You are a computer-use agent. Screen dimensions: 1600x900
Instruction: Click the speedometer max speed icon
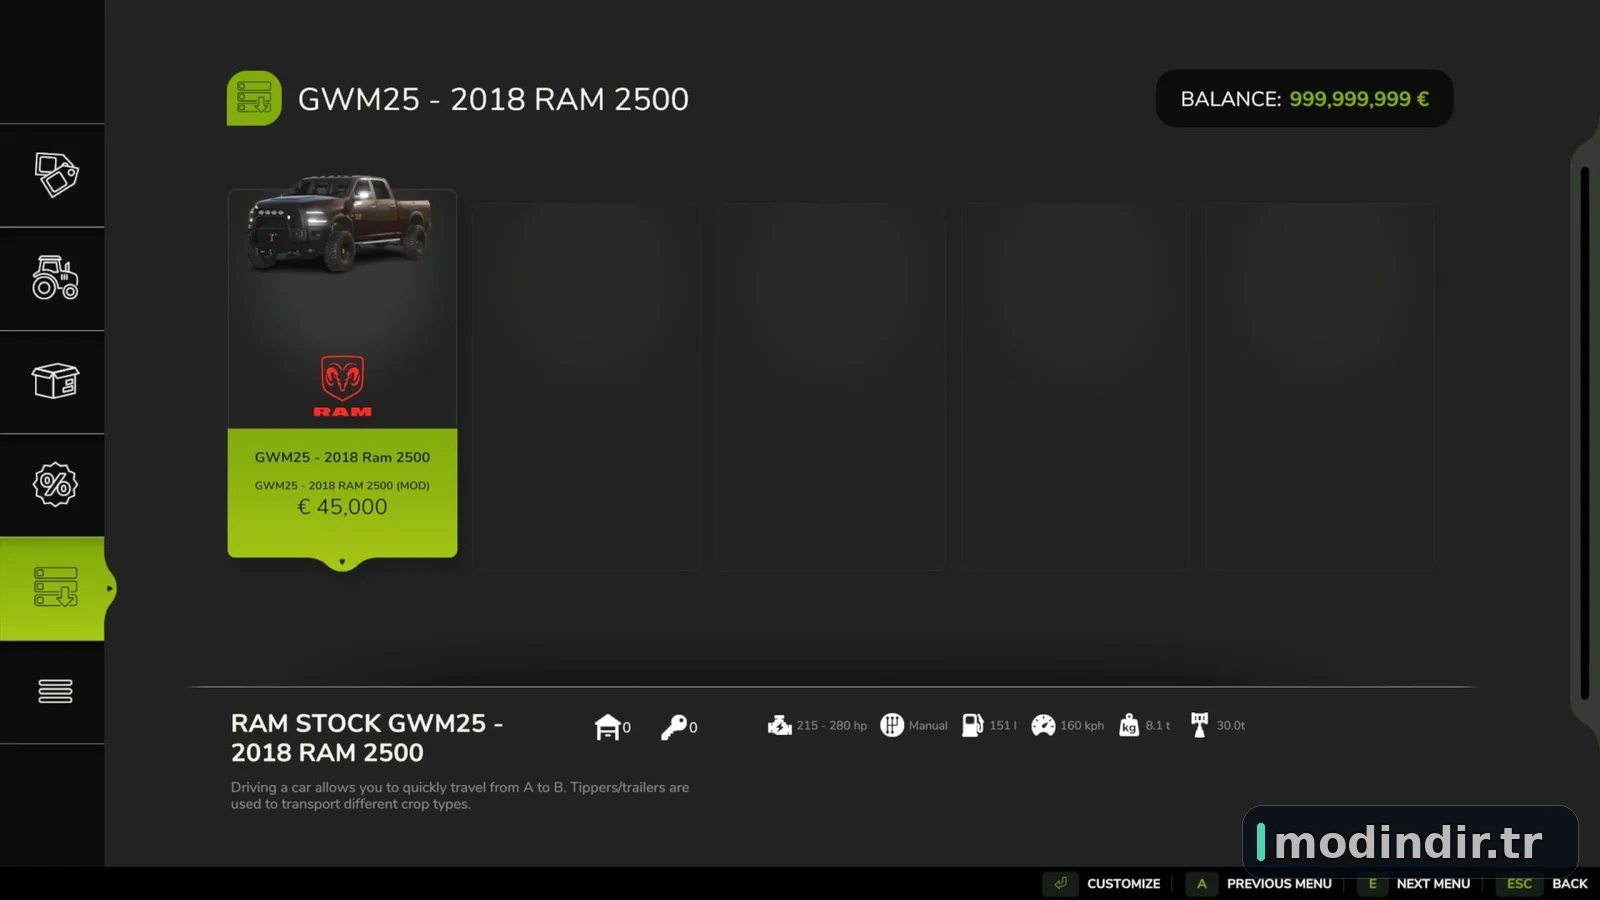pos(1043,725)
